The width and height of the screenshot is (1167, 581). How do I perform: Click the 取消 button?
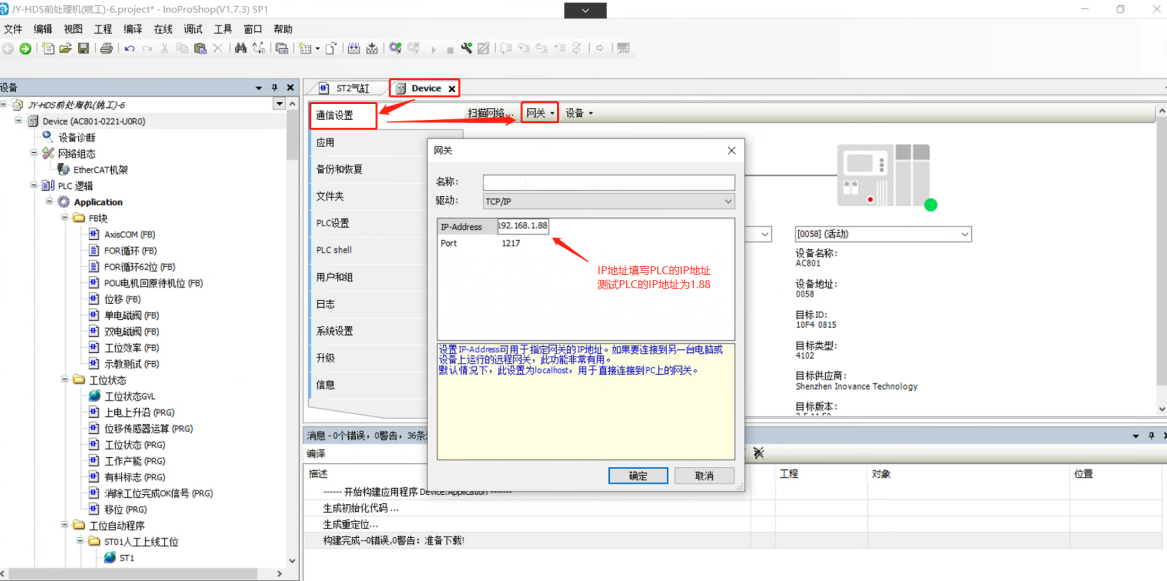(704, 476)
